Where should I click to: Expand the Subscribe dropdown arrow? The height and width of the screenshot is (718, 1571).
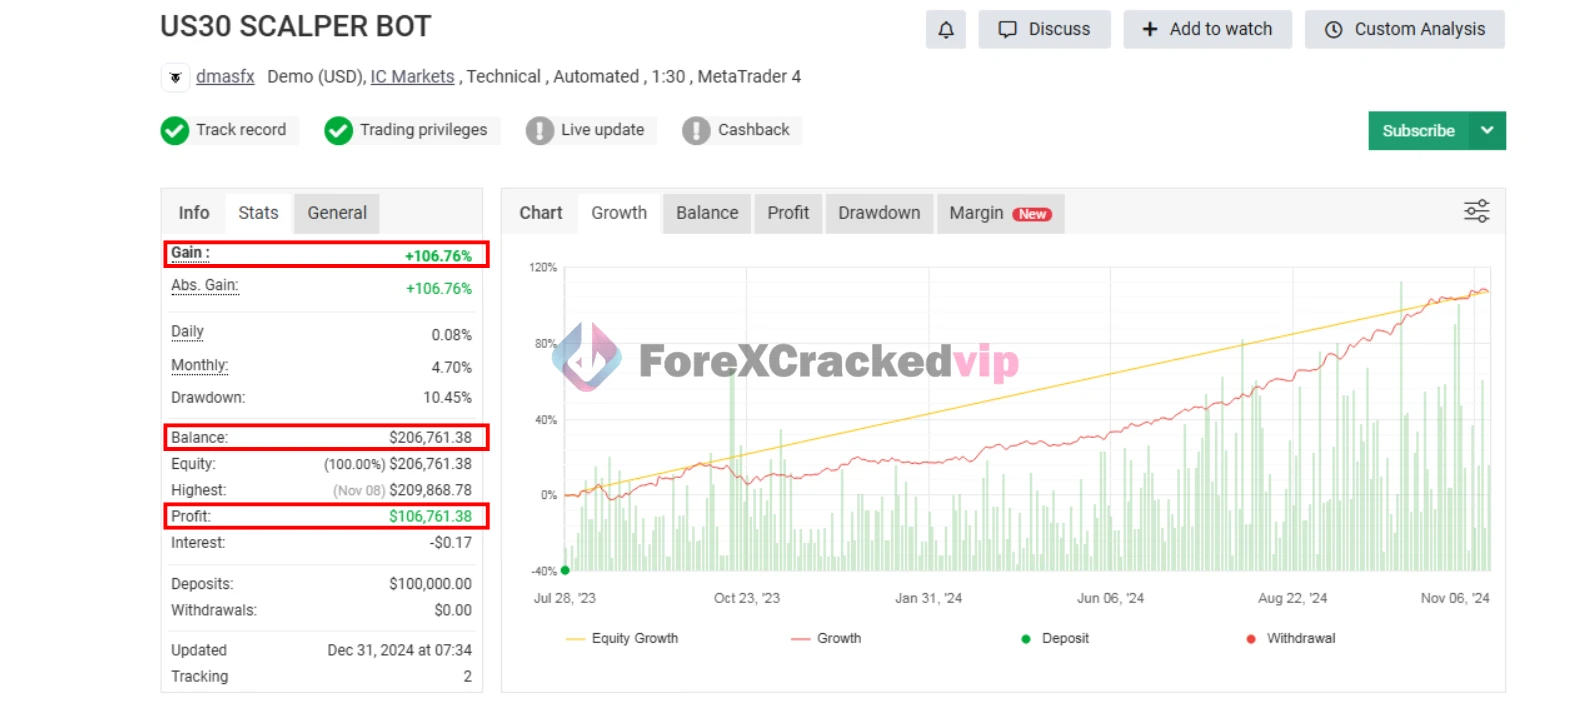(1487, 130)
